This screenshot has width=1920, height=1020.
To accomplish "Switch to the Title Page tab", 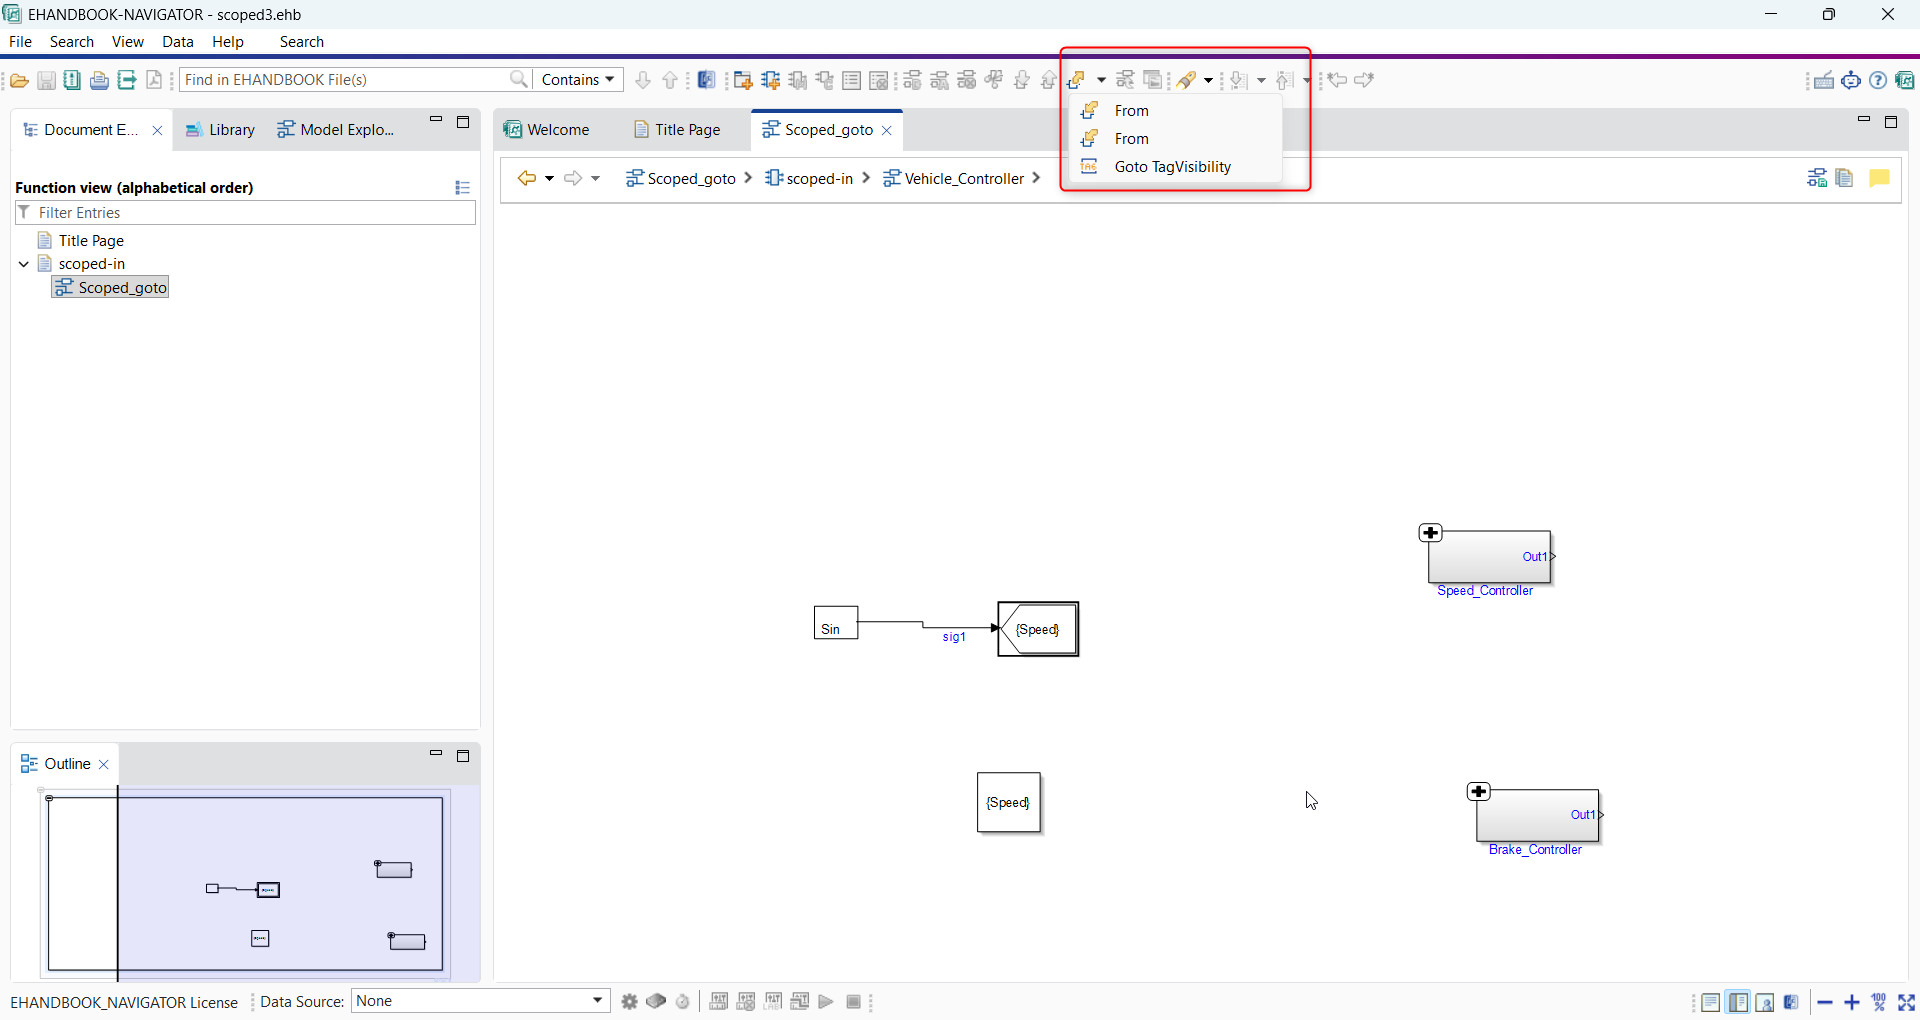I will coord(677,129).
